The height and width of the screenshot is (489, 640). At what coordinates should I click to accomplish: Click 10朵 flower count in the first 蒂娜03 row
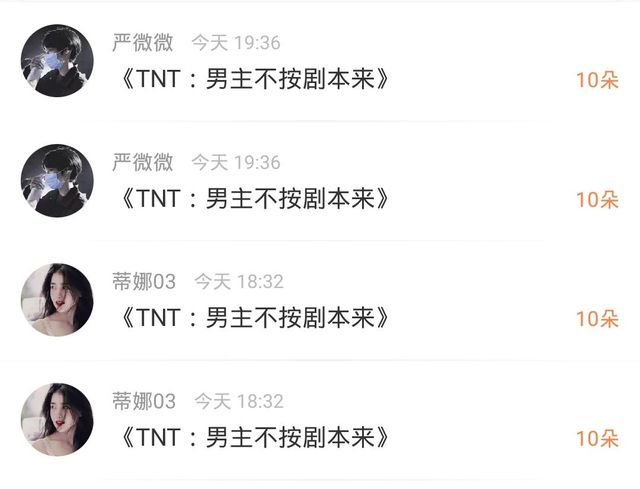[x=597, y=319]
